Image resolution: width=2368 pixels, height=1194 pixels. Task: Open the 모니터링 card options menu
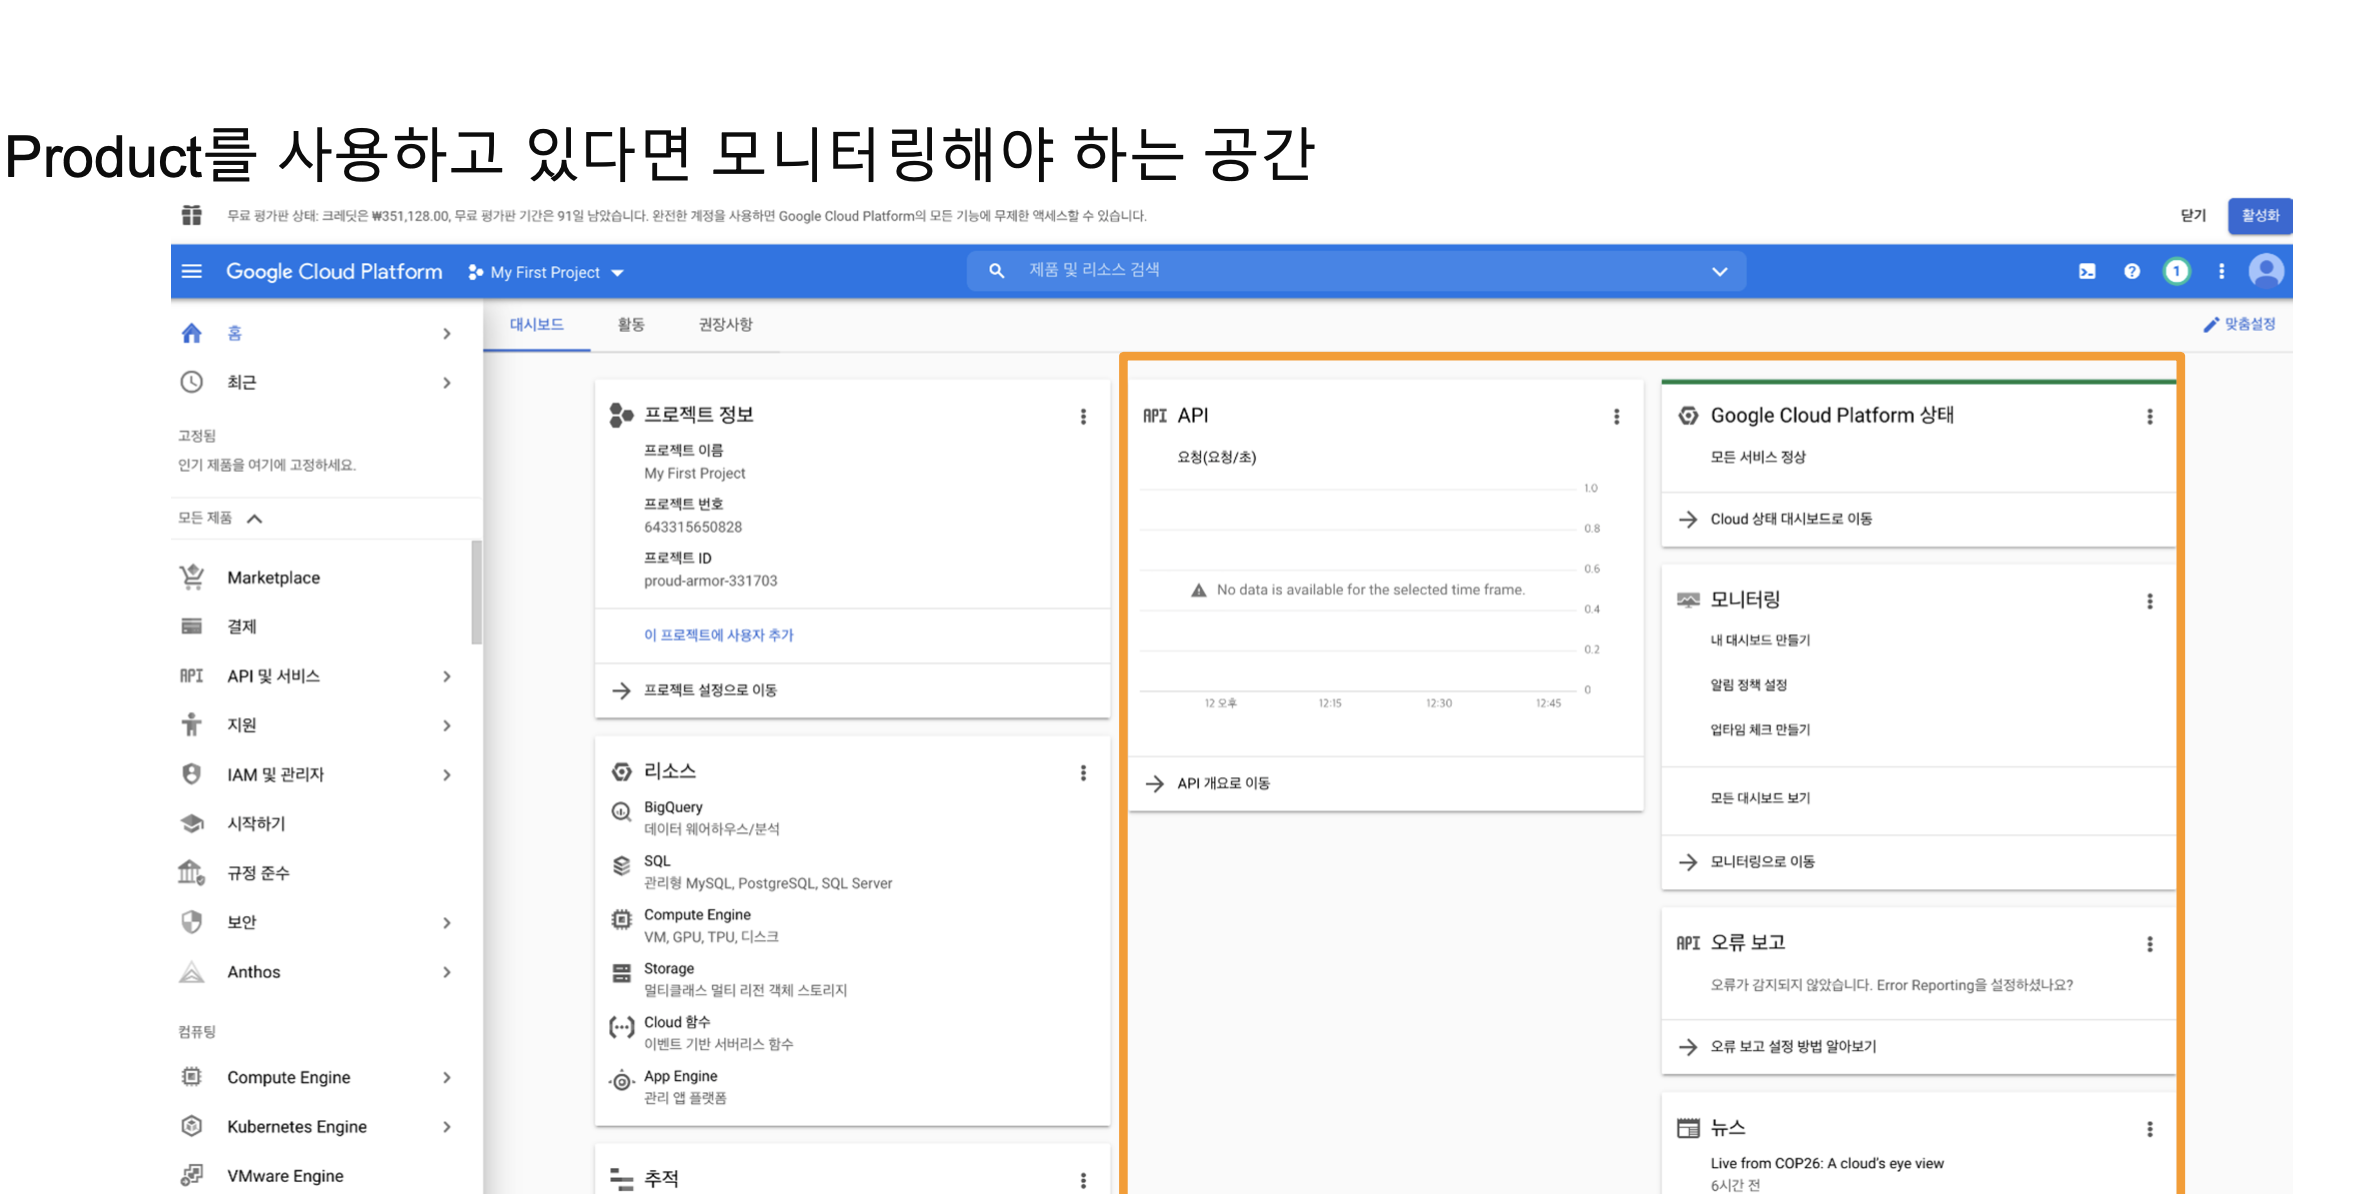(x=2149, y=601)
